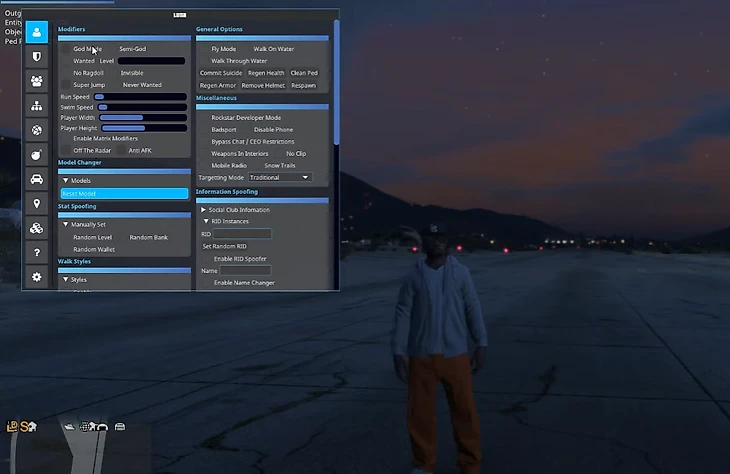Click Random Level
The image size is (730, 474).
tap(92, 237)
